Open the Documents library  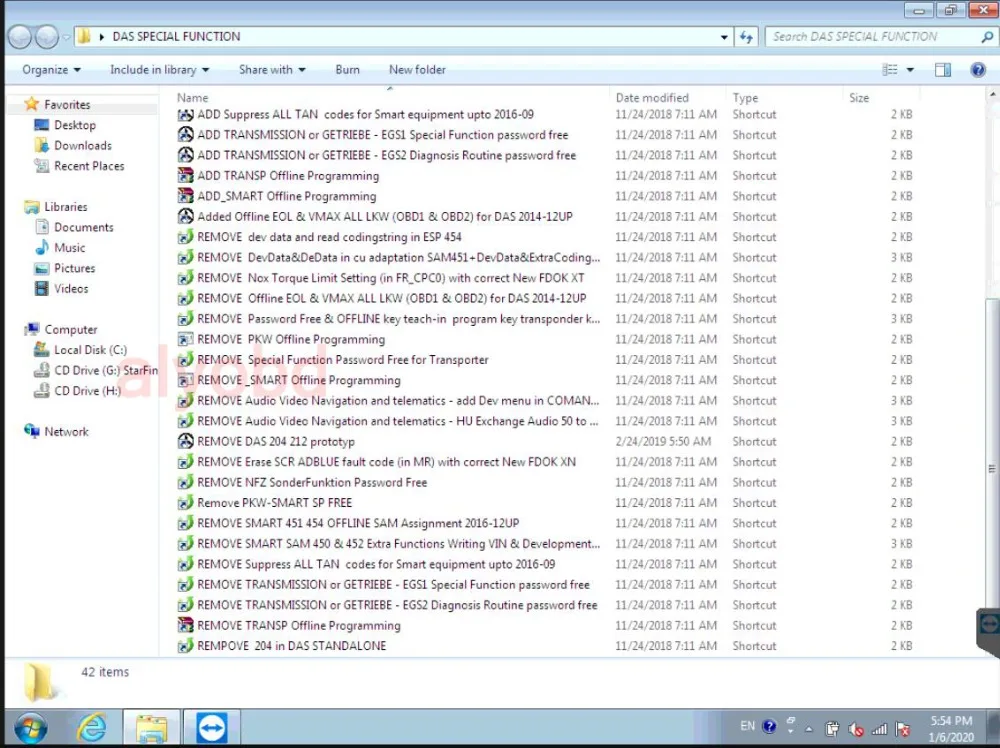tap(84, 227)
